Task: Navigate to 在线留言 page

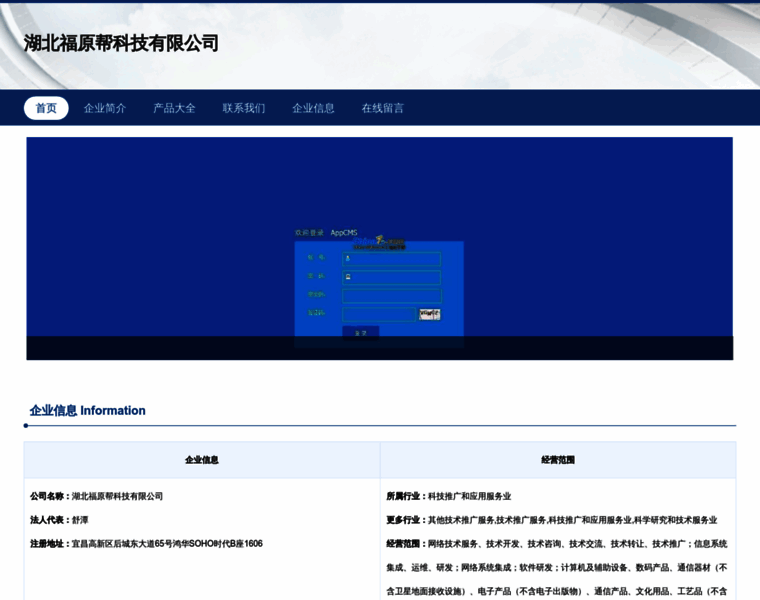Action: (383, 108)
